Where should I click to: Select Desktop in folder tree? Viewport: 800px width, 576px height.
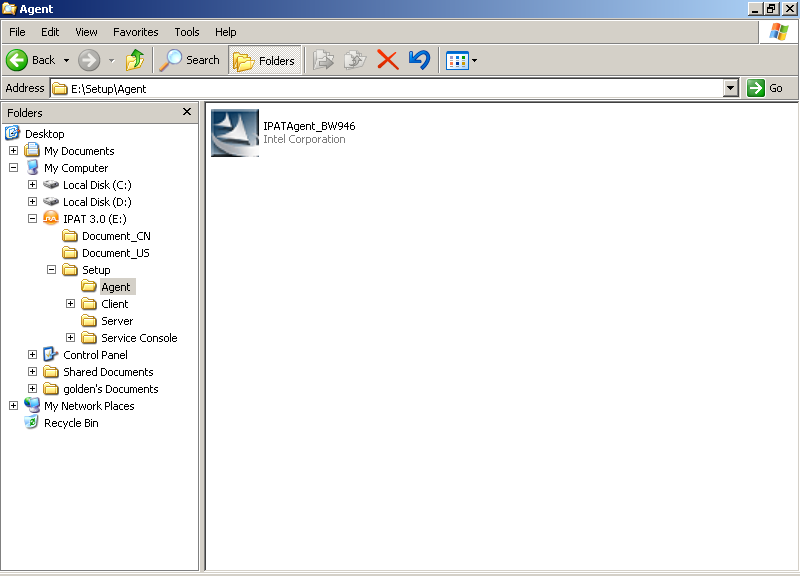[x=44, y=134]
